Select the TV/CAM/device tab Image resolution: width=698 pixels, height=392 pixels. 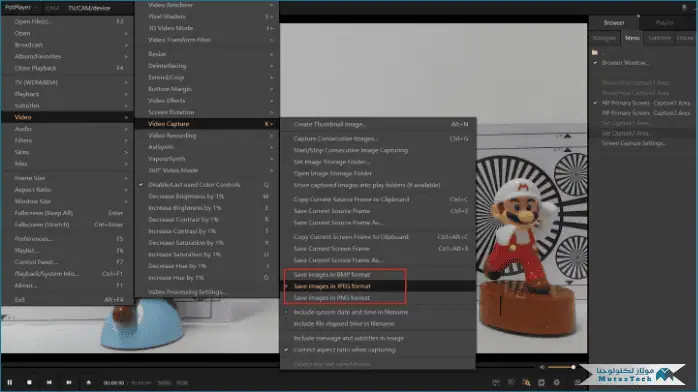click(89, 8)
